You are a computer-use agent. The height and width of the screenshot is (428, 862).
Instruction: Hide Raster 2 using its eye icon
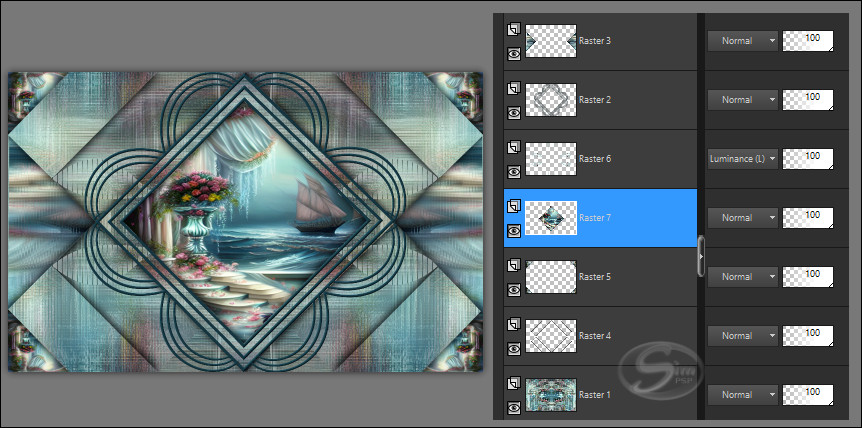pos(514,112)
